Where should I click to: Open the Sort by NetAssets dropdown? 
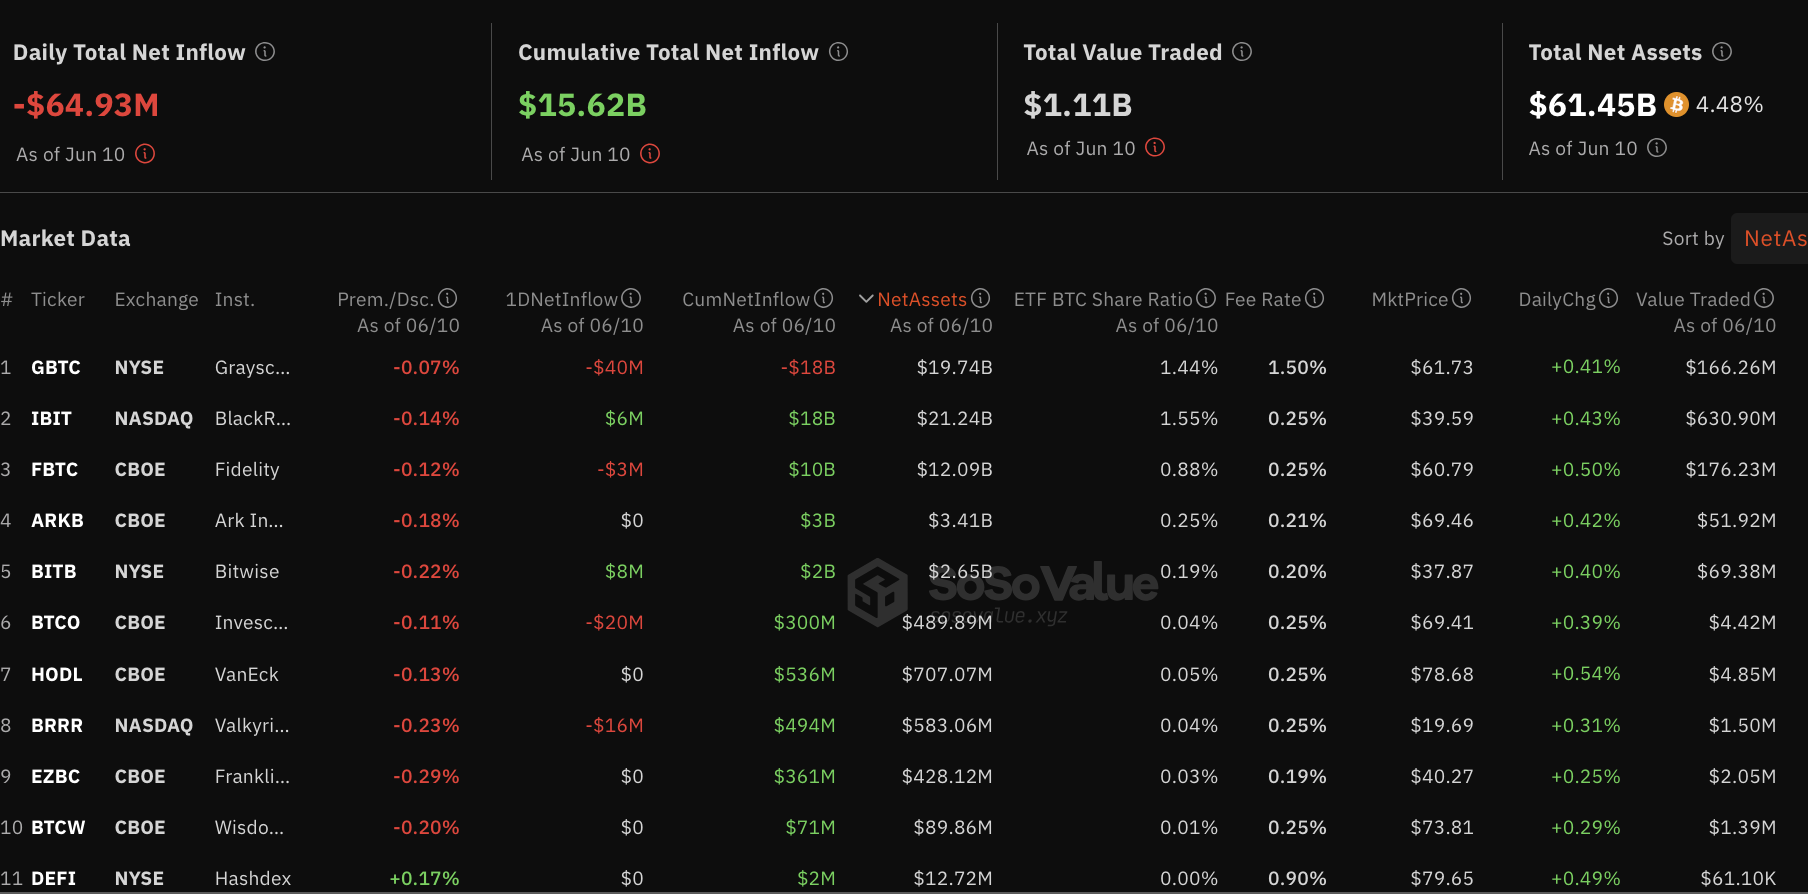tap(1770, 238)
